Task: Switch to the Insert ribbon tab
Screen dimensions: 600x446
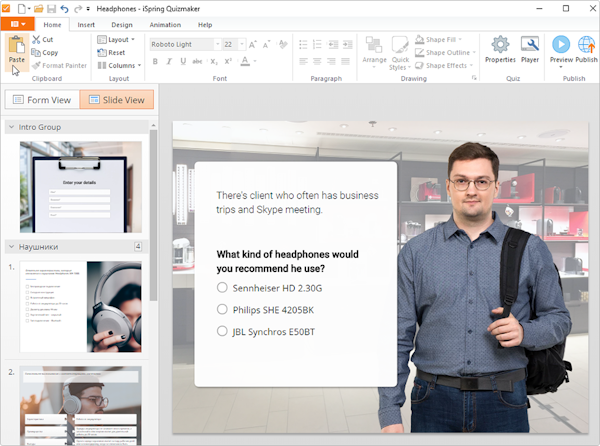Action: point(86,24)
